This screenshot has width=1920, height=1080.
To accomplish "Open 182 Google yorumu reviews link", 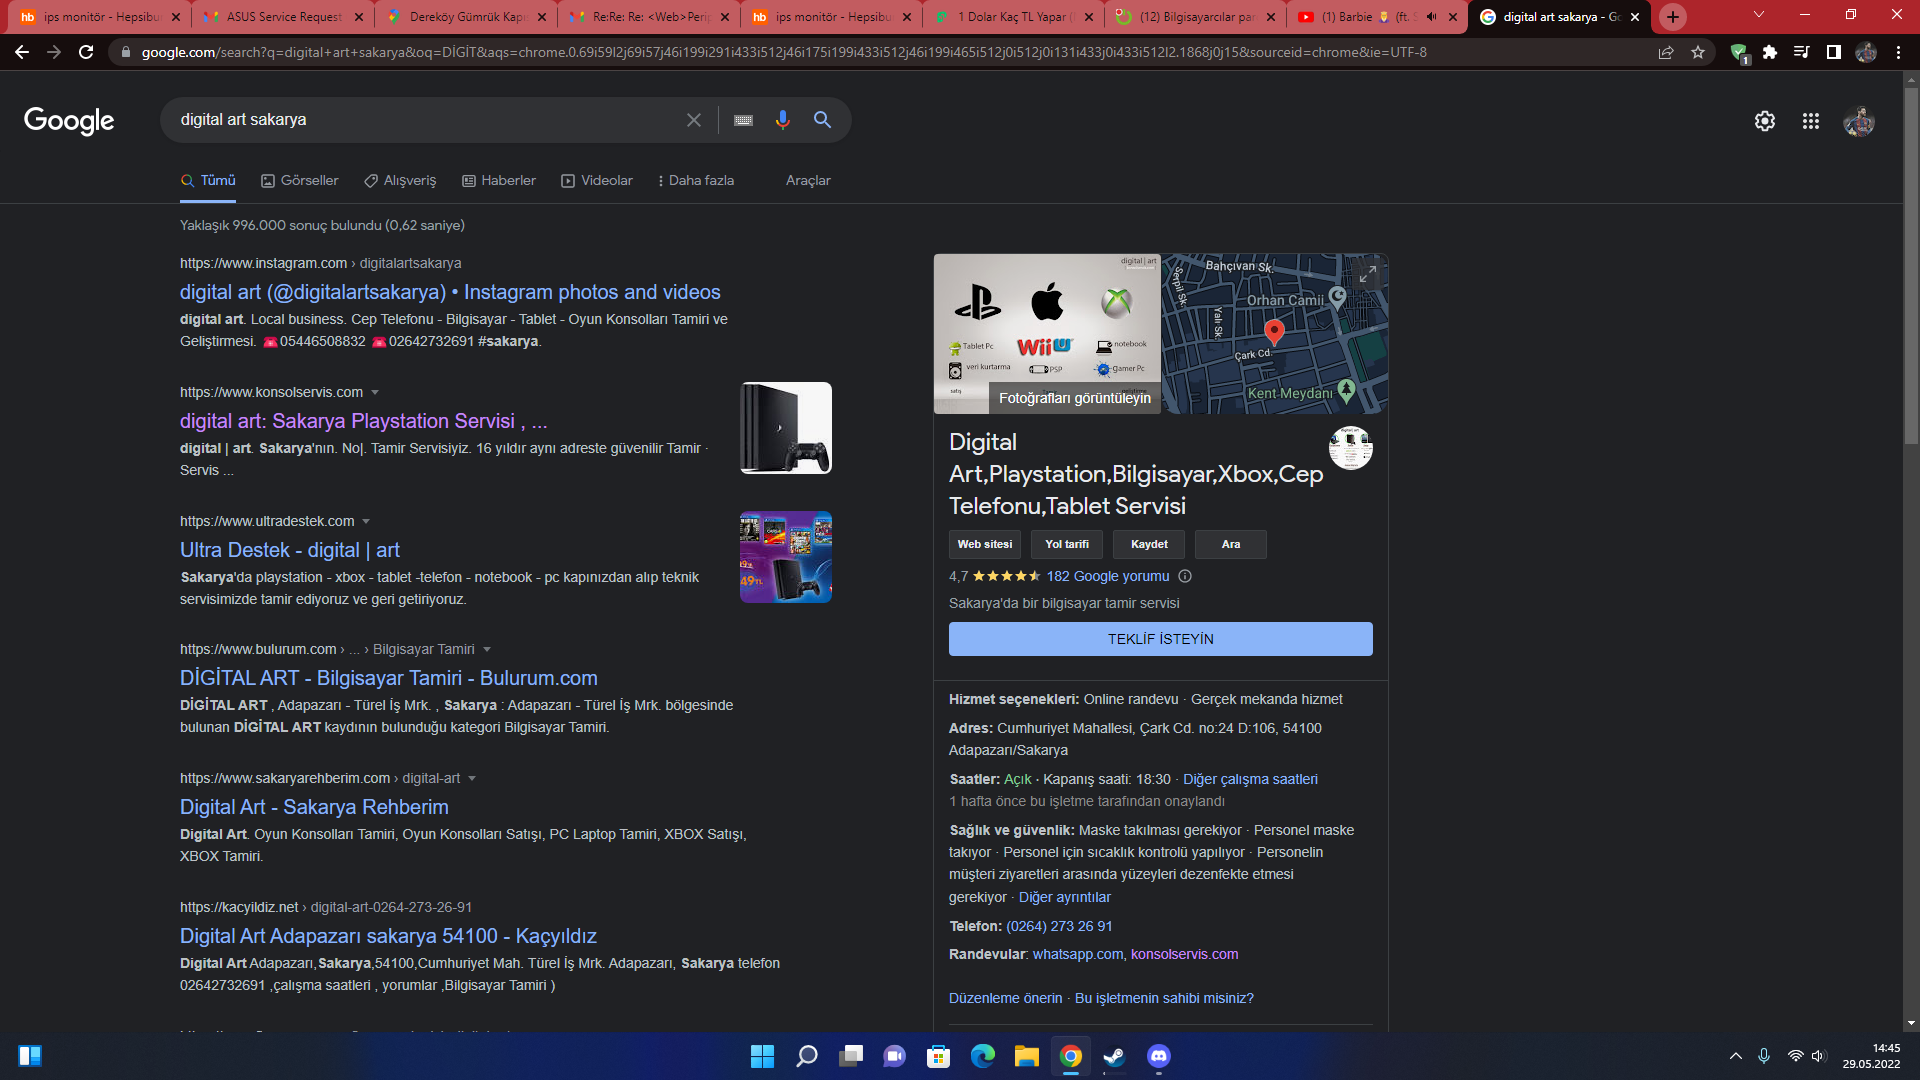I will (1107, 576).
